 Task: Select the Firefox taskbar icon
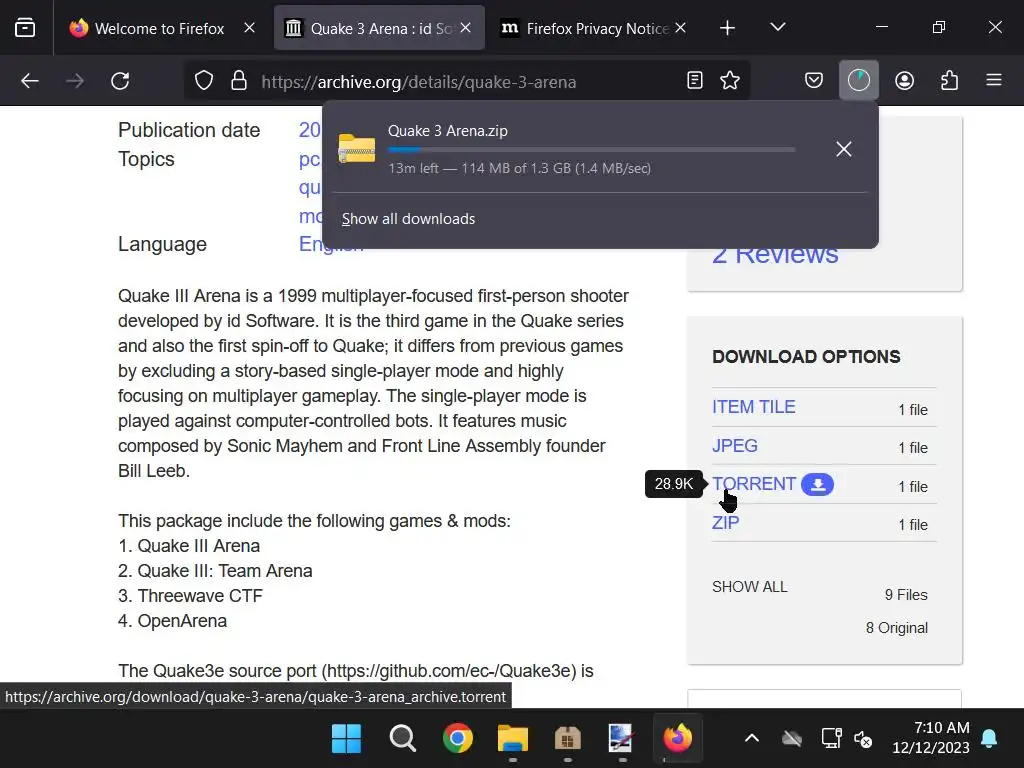pos(677,739)
